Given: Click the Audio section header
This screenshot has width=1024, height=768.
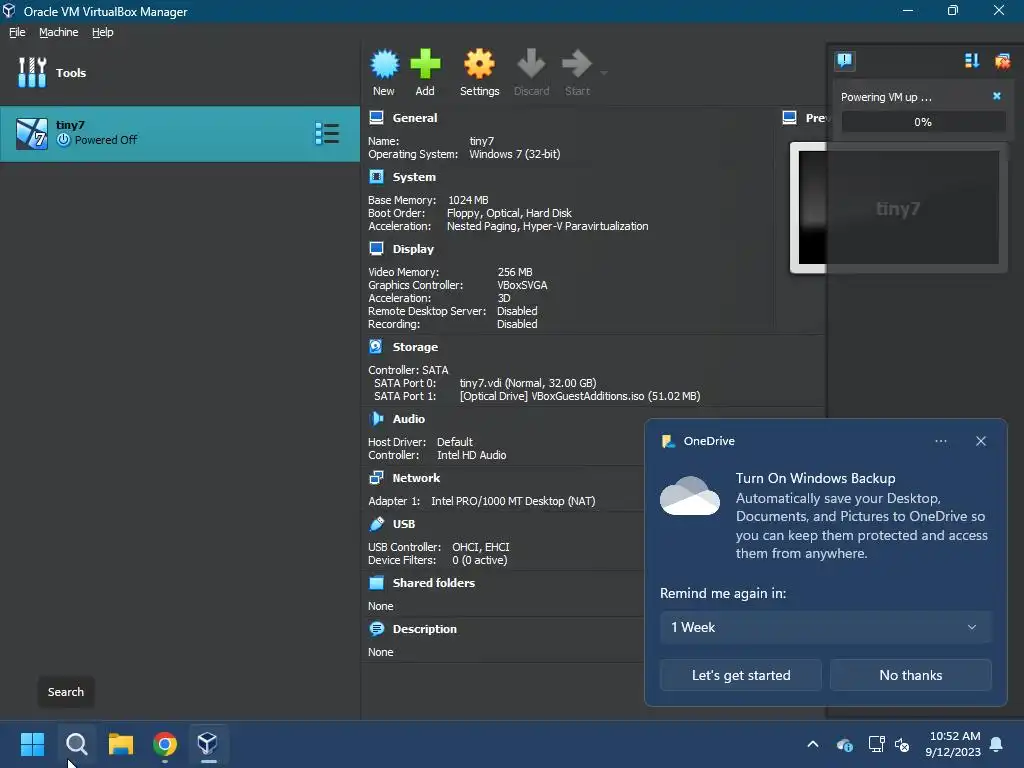Looking at the screenshot, I should (x=408, y=419).
